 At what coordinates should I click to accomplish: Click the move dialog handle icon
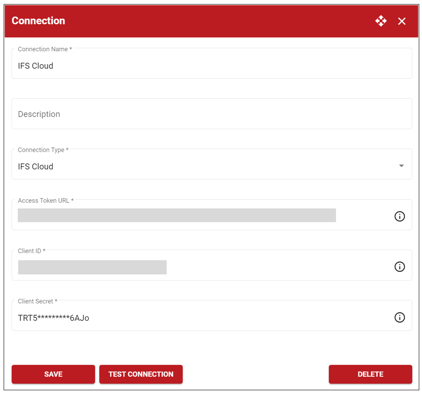(x=381, y=21)
